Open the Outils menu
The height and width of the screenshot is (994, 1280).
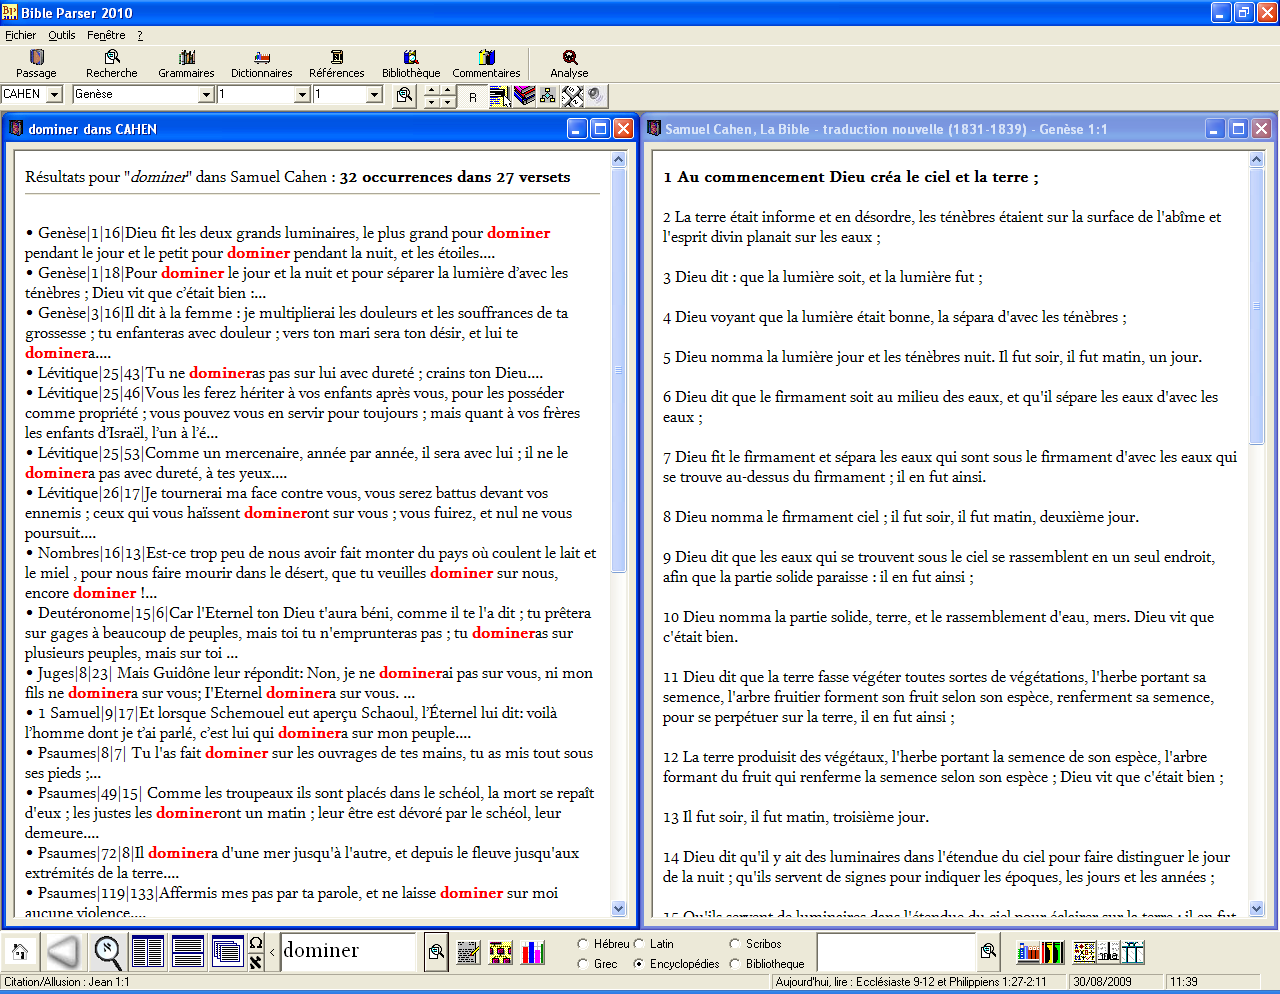coord(62,35)
